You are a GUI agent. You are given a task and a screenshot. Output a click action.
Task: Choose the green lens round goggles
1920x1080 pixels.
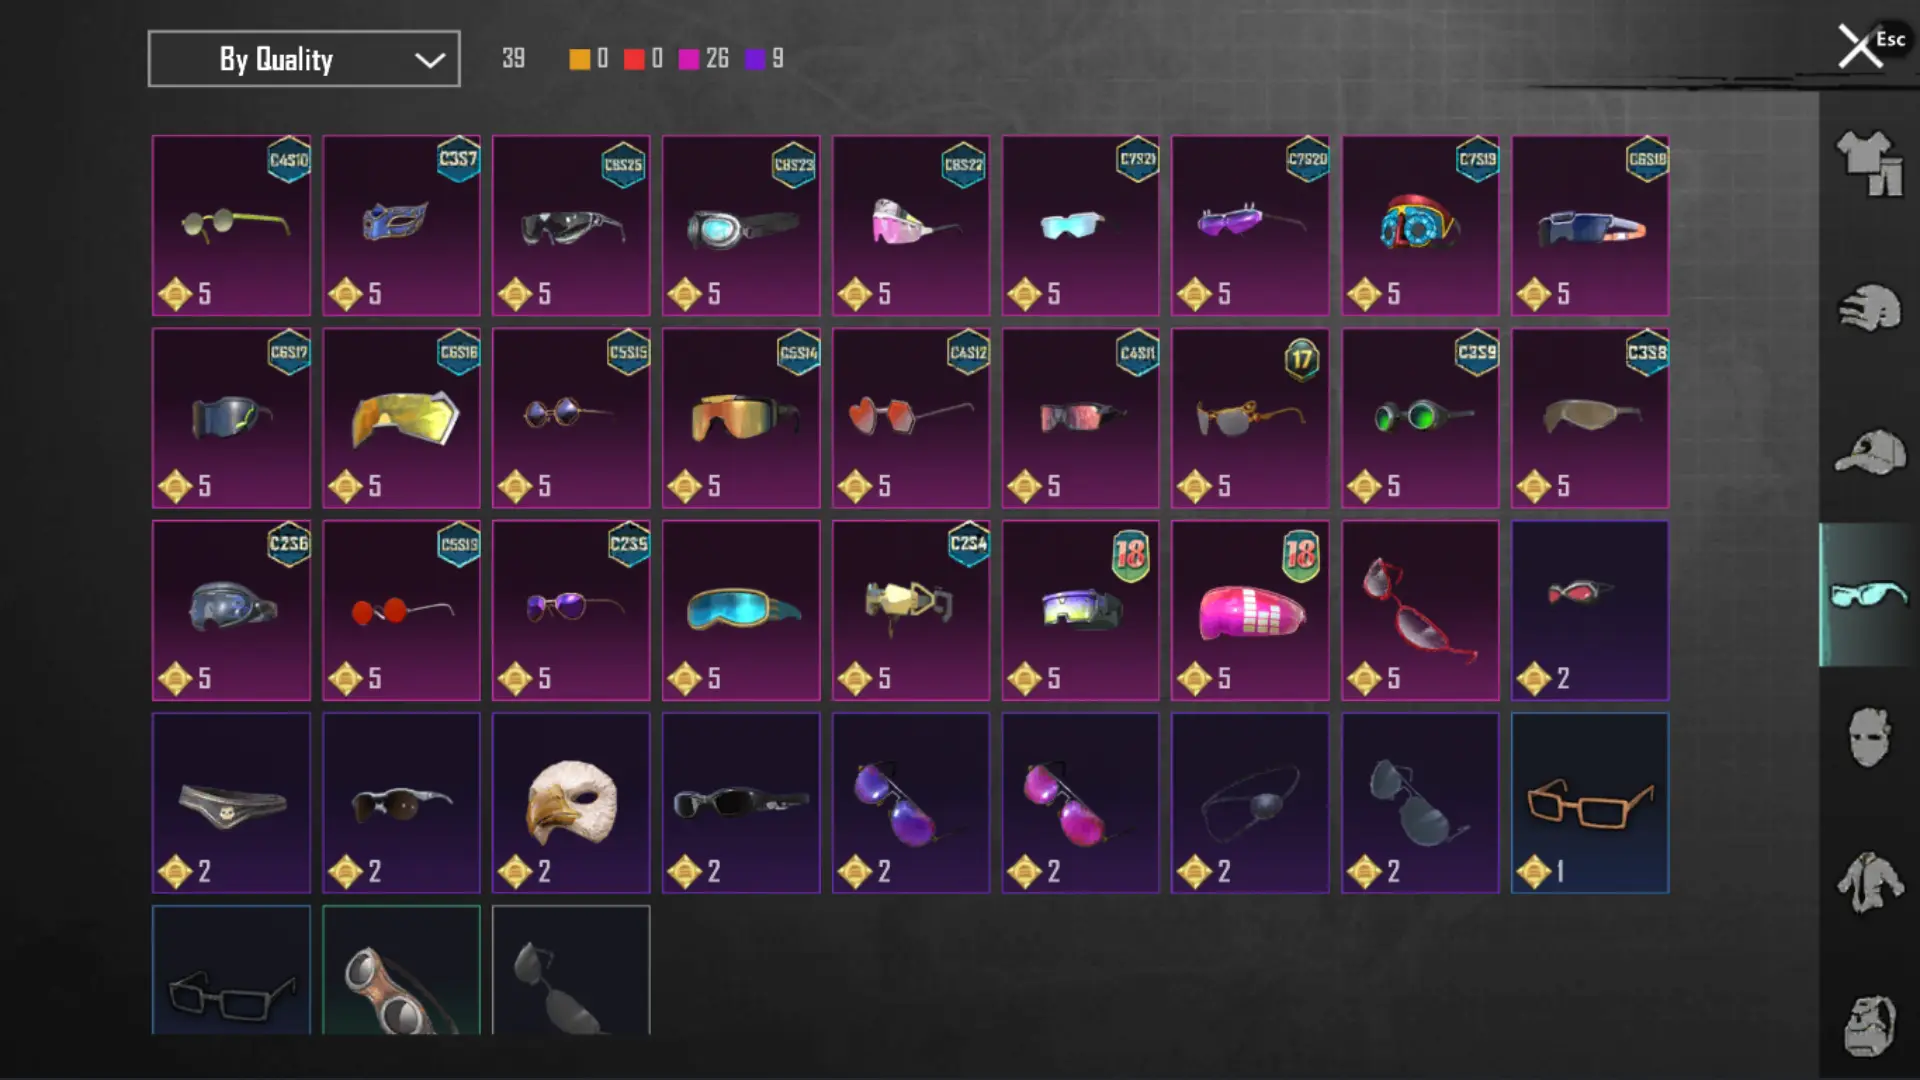[x=1420, y=418]
